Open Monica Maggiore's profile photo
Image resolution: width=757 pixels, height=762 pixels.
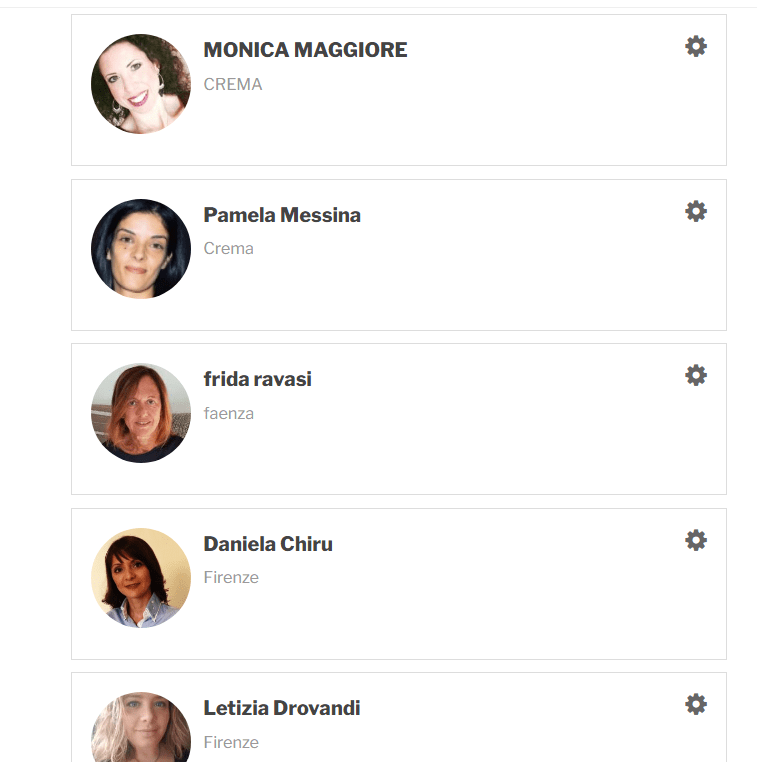(141, 84)
